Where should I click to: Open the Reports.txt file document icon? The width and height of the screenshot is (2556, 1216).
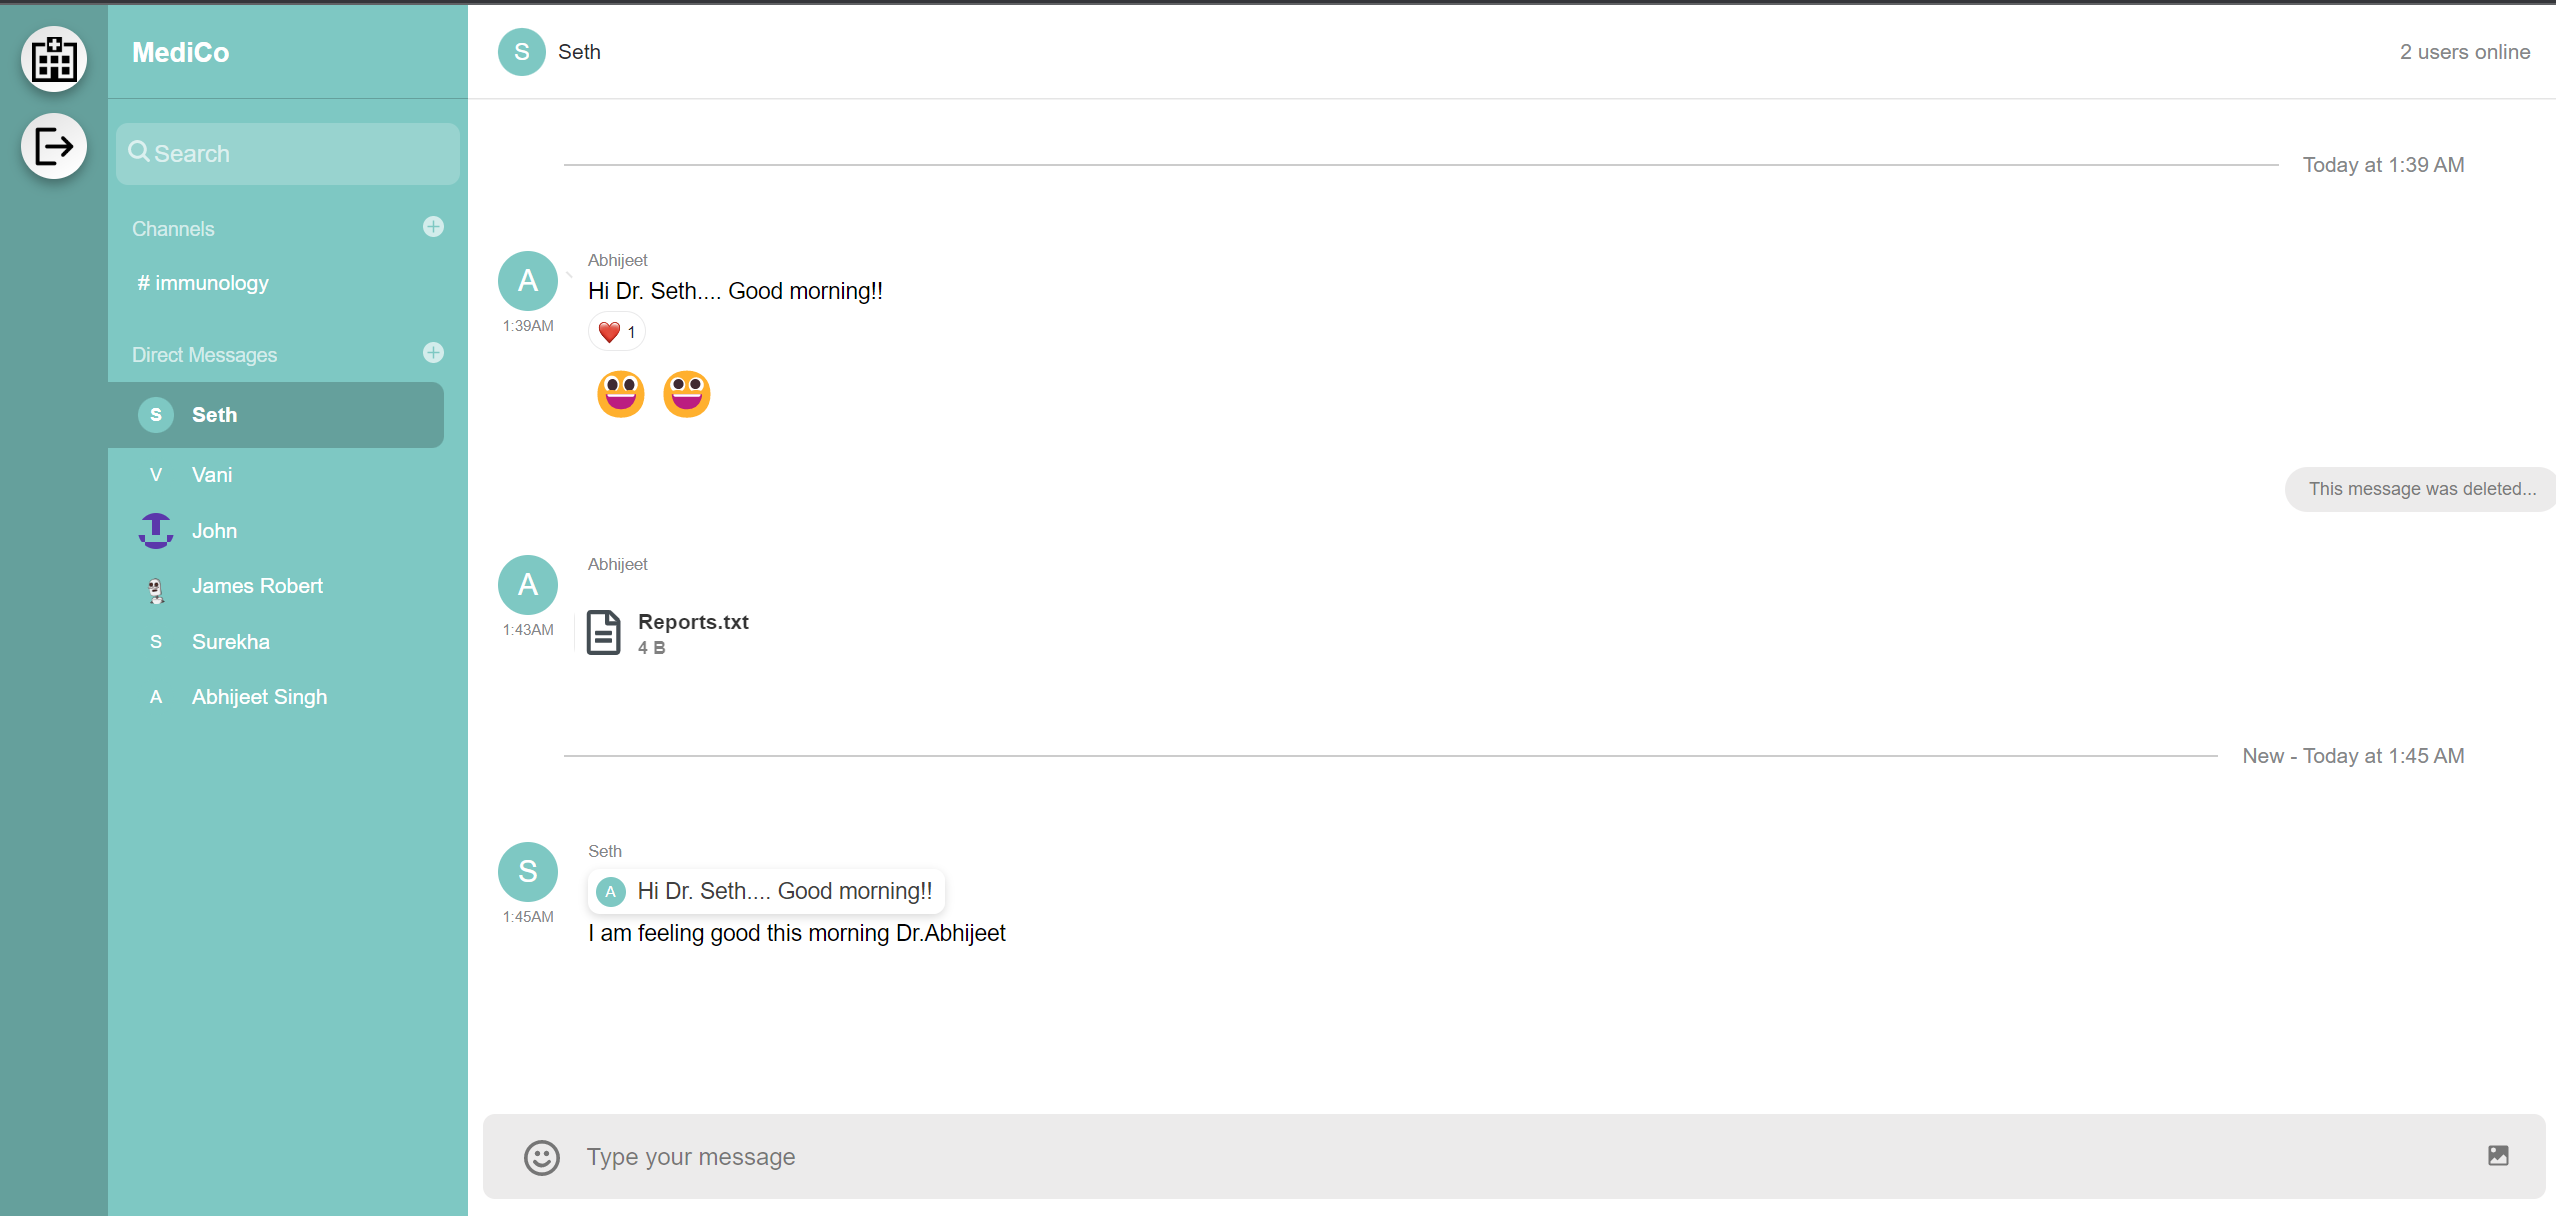pos(603,633)
